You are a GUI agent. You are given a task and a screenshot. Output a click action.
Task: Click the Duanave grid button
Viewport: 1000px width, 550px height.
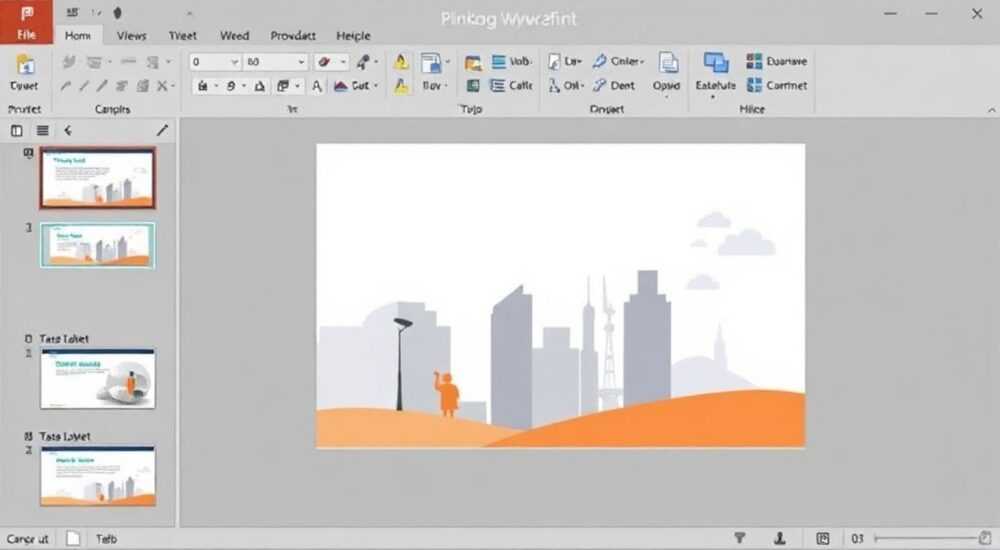point(776,61)
